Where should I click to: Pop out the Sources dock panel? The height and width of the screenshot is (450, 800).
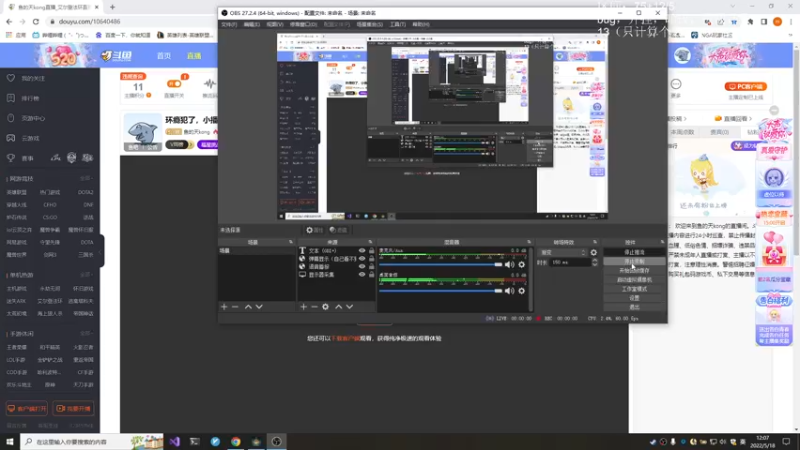(370, 242)
